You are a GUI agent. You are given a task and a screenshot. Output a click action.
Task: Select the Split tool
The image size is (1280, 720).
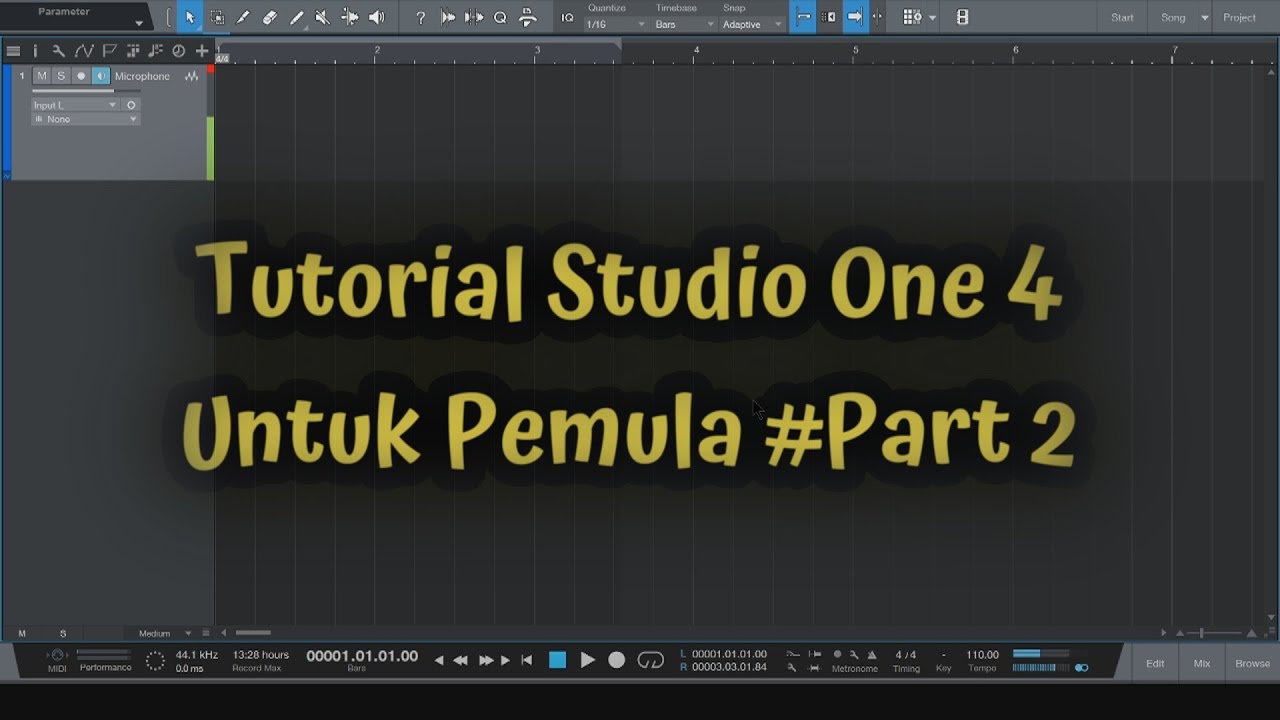click(x=243, y=17)
